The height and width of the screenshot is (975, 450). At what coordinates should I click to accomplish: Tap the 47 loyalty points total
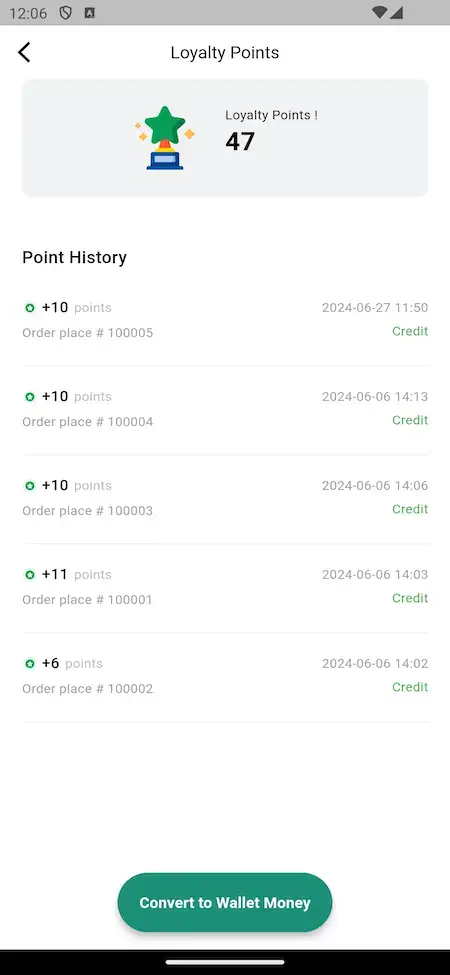[240, 141]
